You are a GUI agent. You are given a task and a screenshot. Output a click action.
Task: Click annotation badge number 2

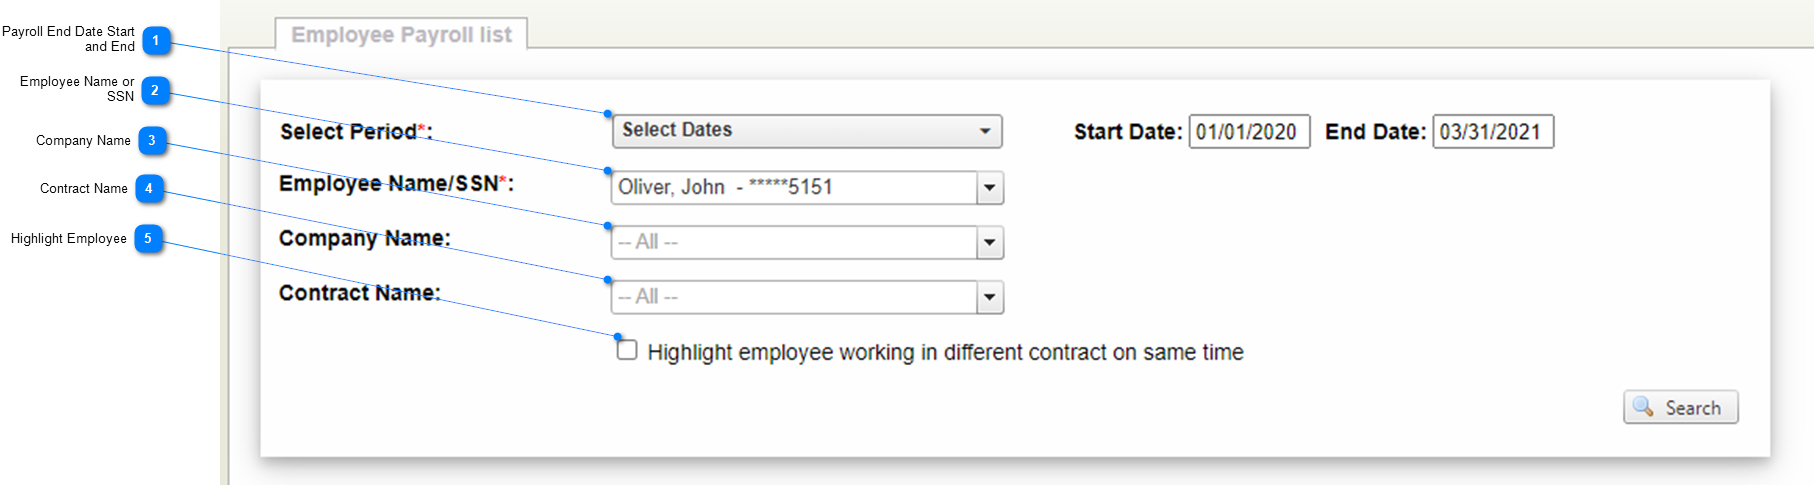pos(154,91)
